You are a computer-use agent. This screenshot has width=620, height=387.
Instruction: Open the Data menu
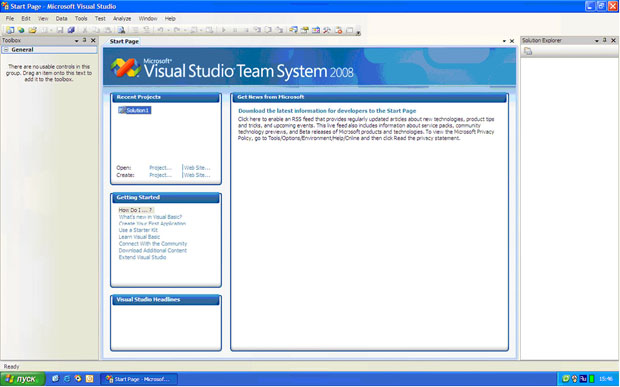[x=61, y=19]
